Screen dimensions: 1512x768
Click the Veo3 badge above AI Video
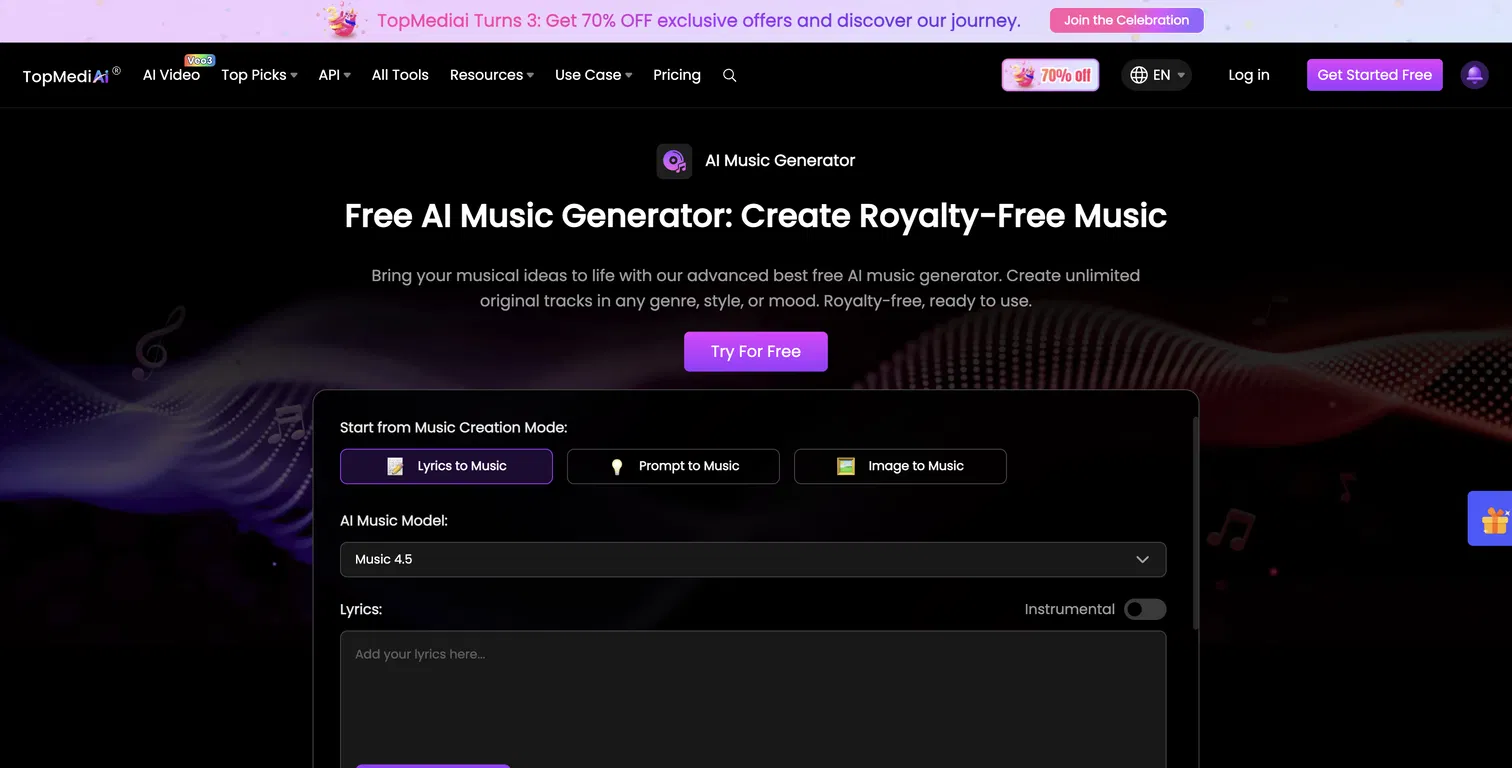tap(200, 60)
